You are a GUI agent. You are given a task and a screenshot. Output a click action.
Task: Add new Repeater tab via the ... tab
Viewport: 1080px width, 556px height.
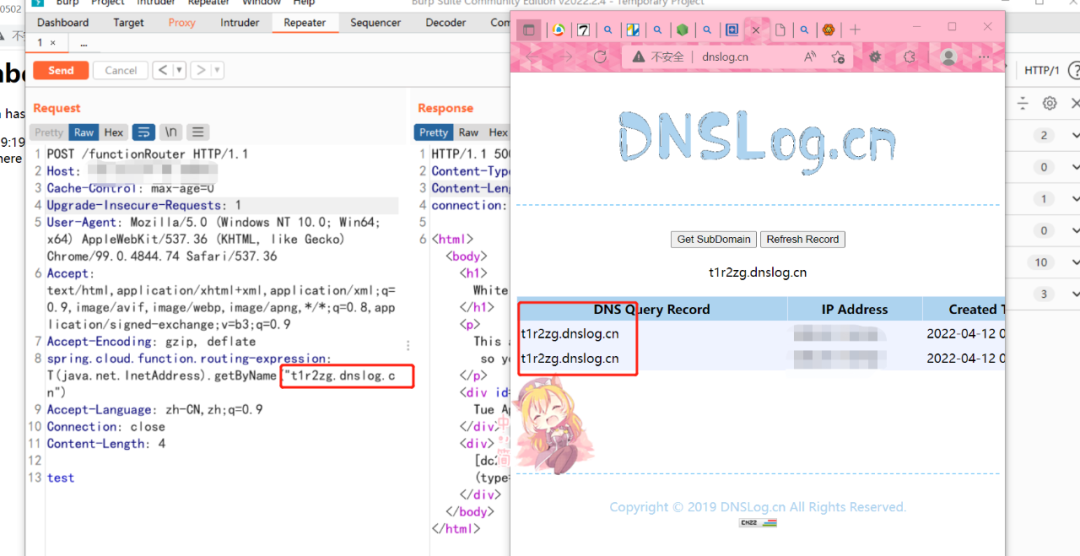point(83,43)
